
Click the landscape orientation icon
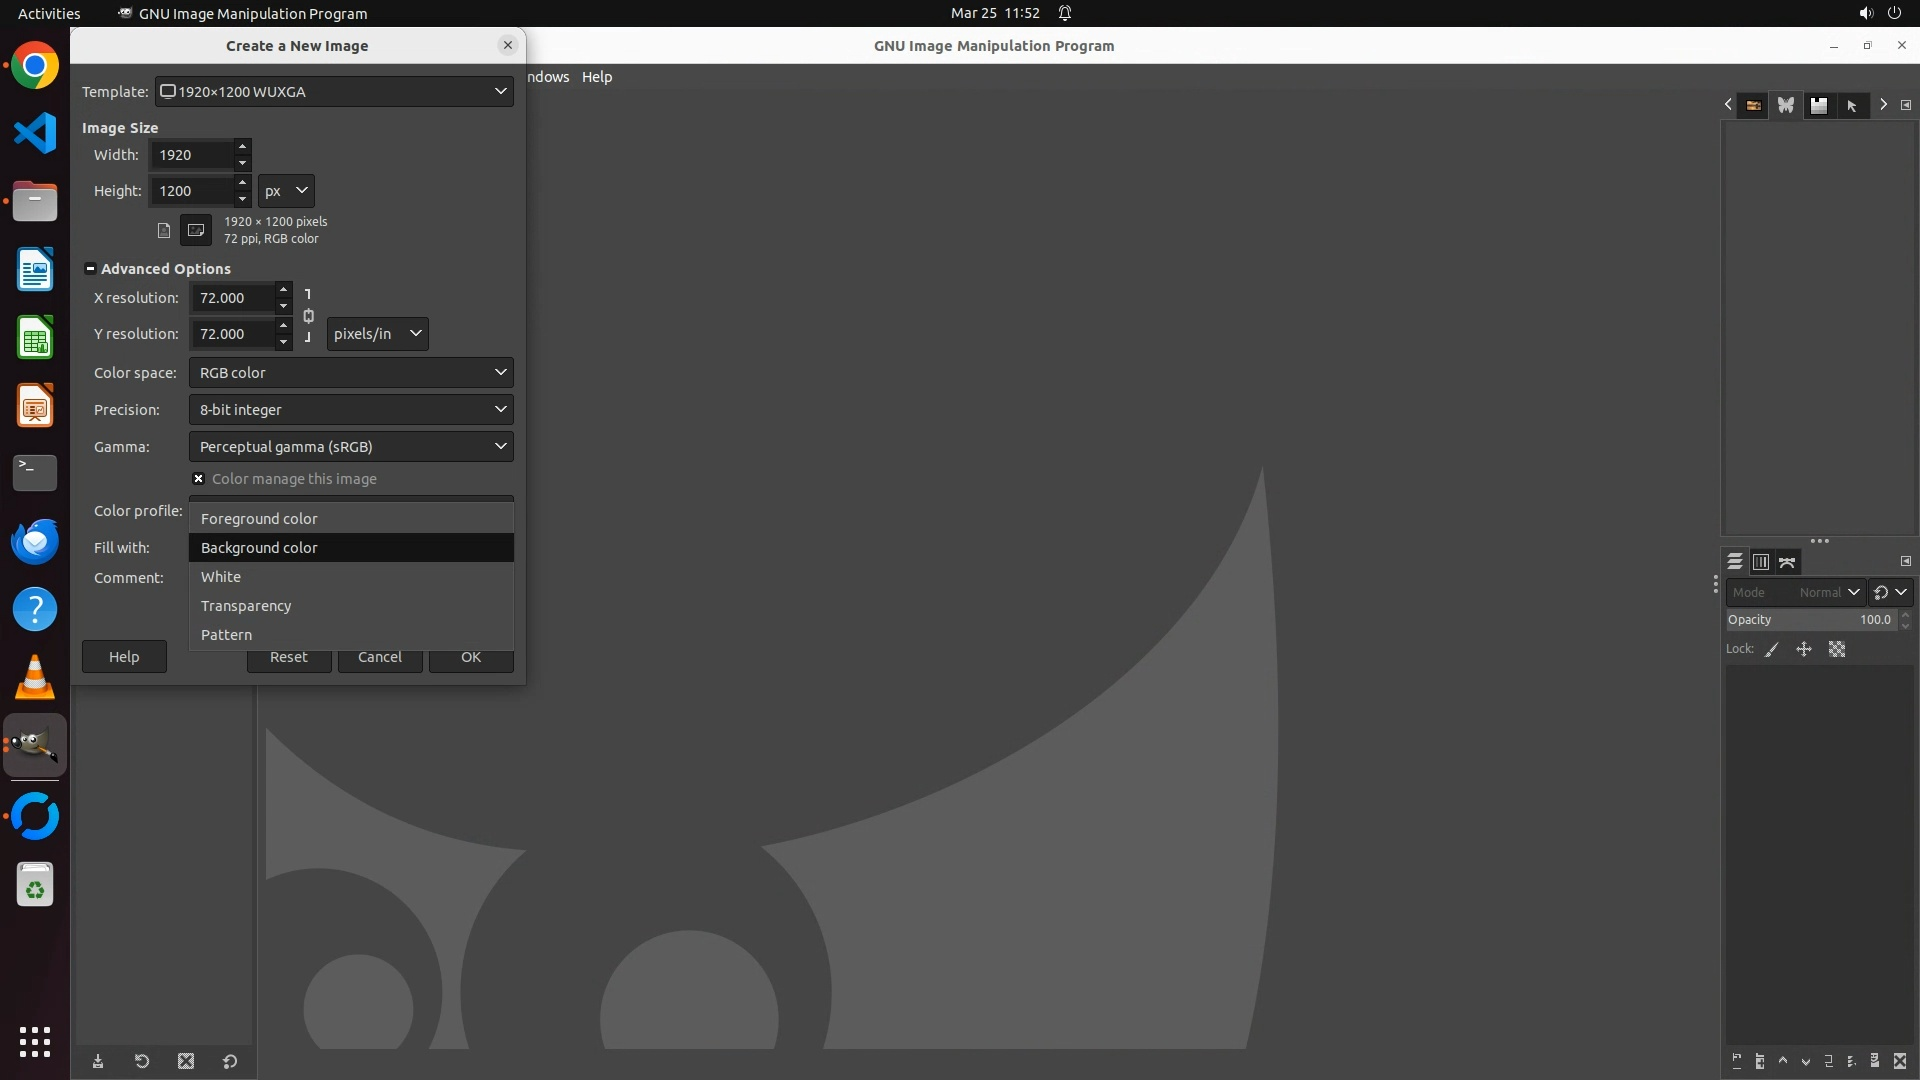[196, 230]
